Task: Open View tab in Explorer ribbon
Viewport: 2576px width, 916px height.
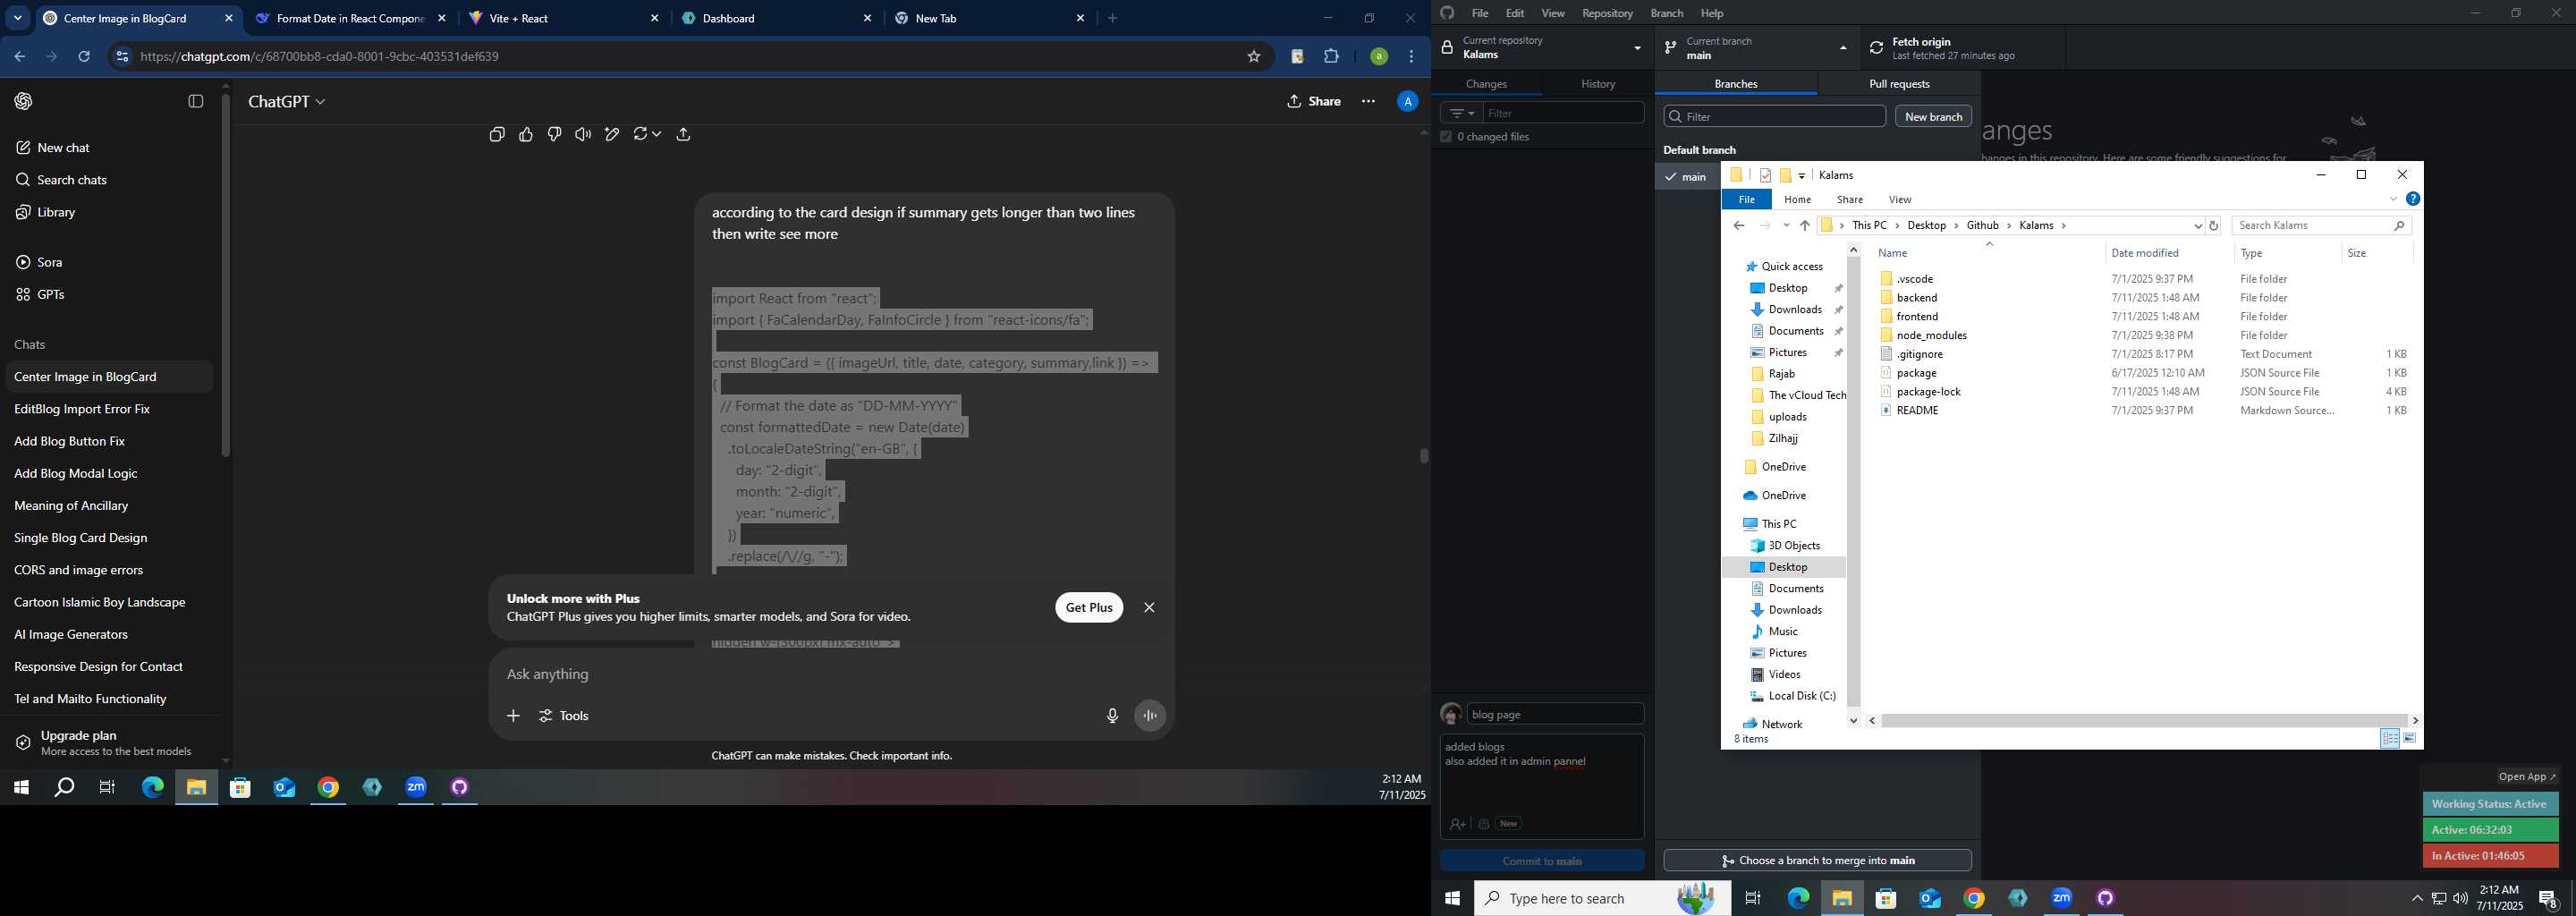Action: coord(1900,200)
